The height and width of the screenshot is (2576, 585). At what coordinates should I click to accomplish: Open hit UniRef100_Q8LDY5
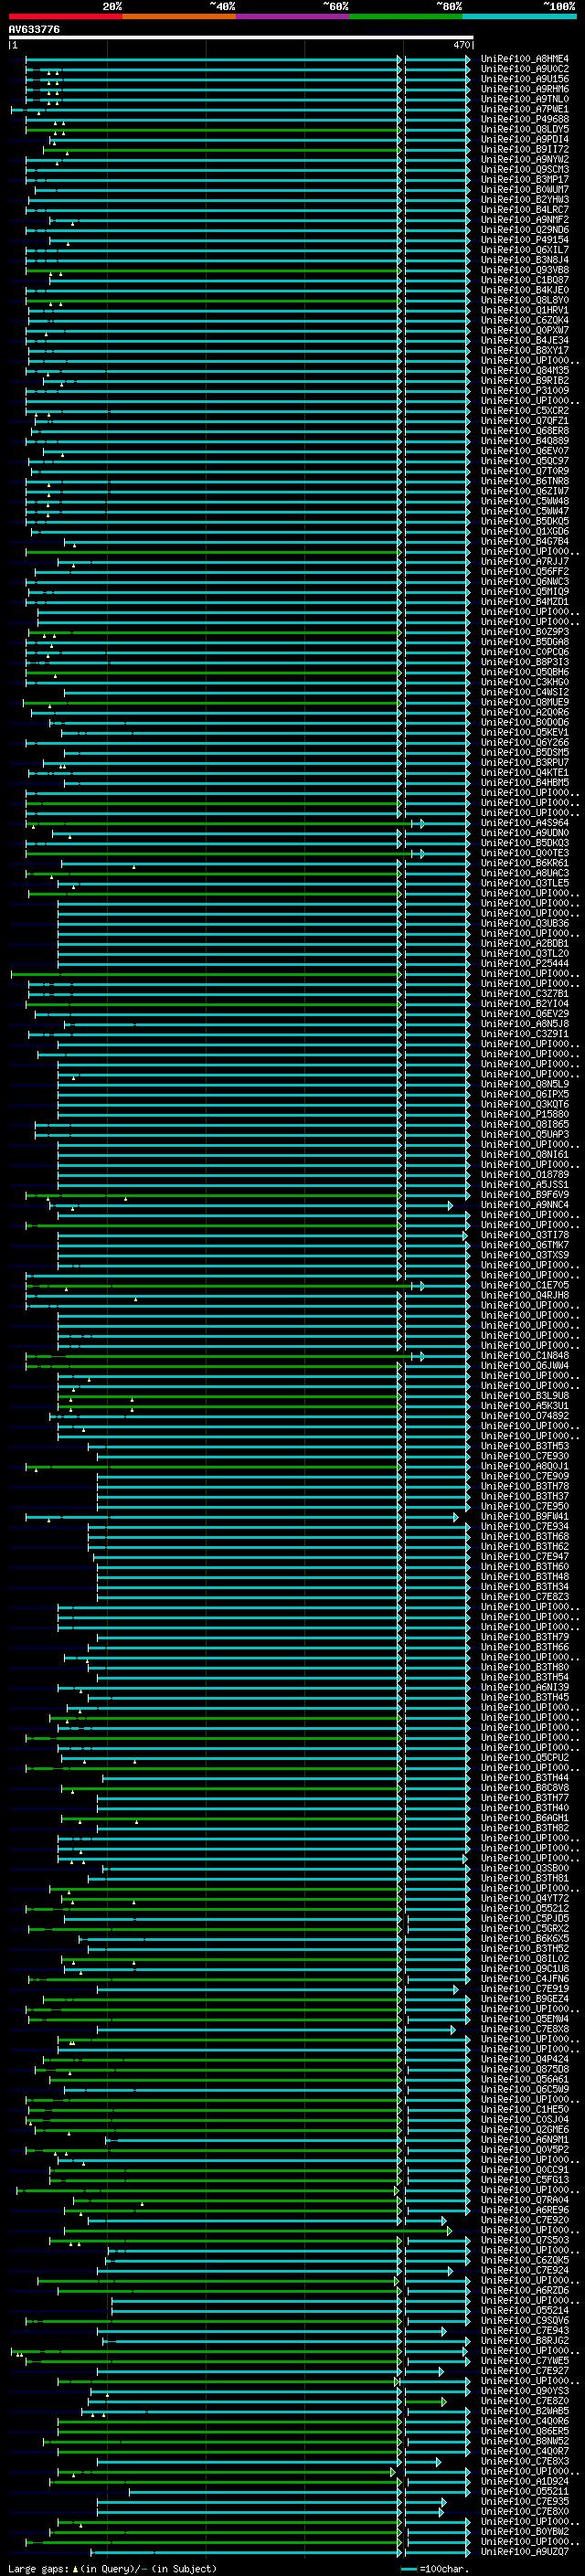tap(525, 129)
